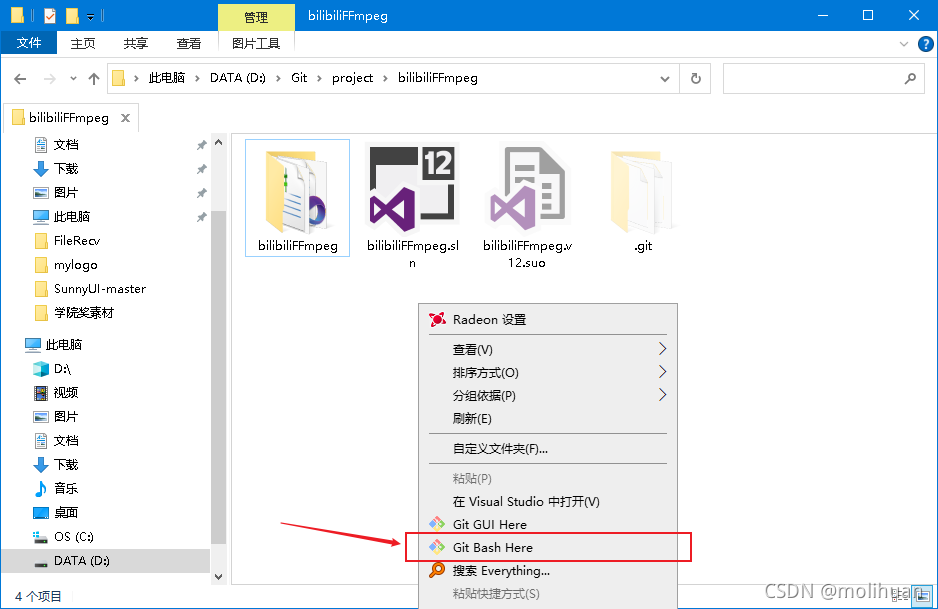Viewport: 938px width, 609px height.
Task: Click the search magnifier icon
Action: click(x=910, y=78)
